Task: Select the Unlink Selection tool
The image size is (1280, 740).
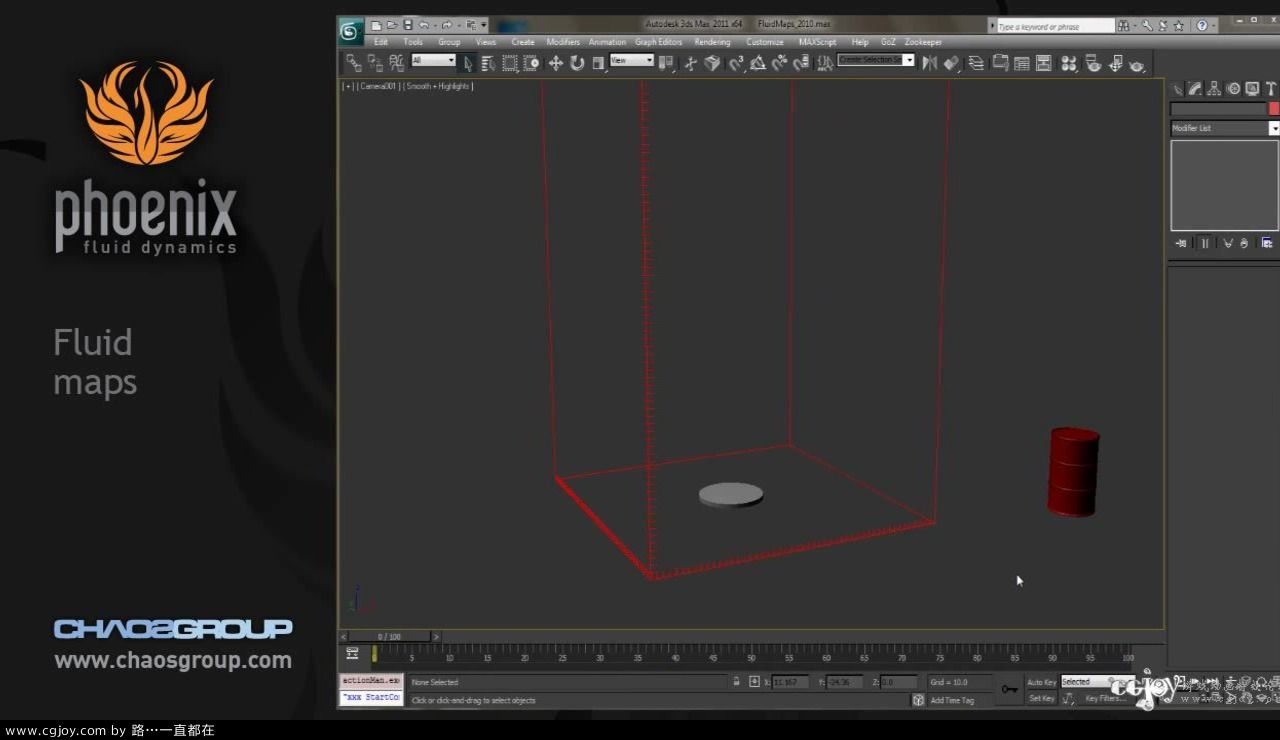Action: coord(375,63)
